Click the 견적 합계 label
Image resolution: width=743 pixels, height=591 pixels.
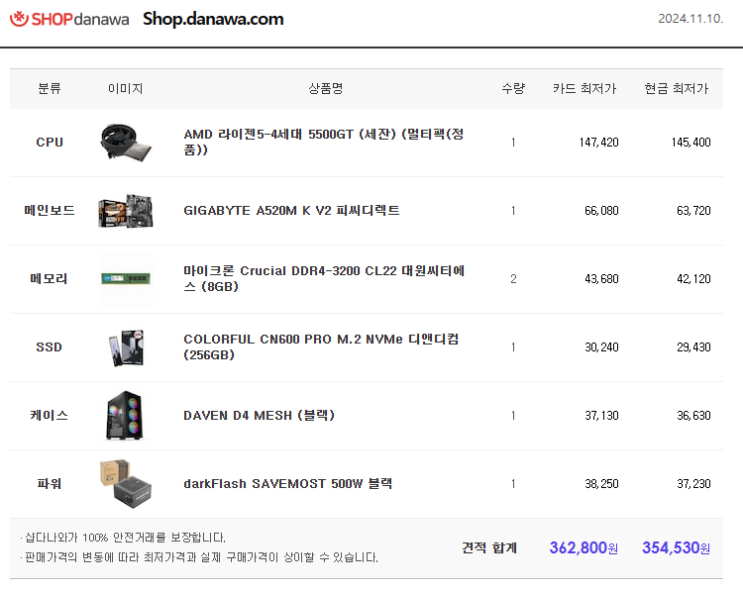(489, 548)
